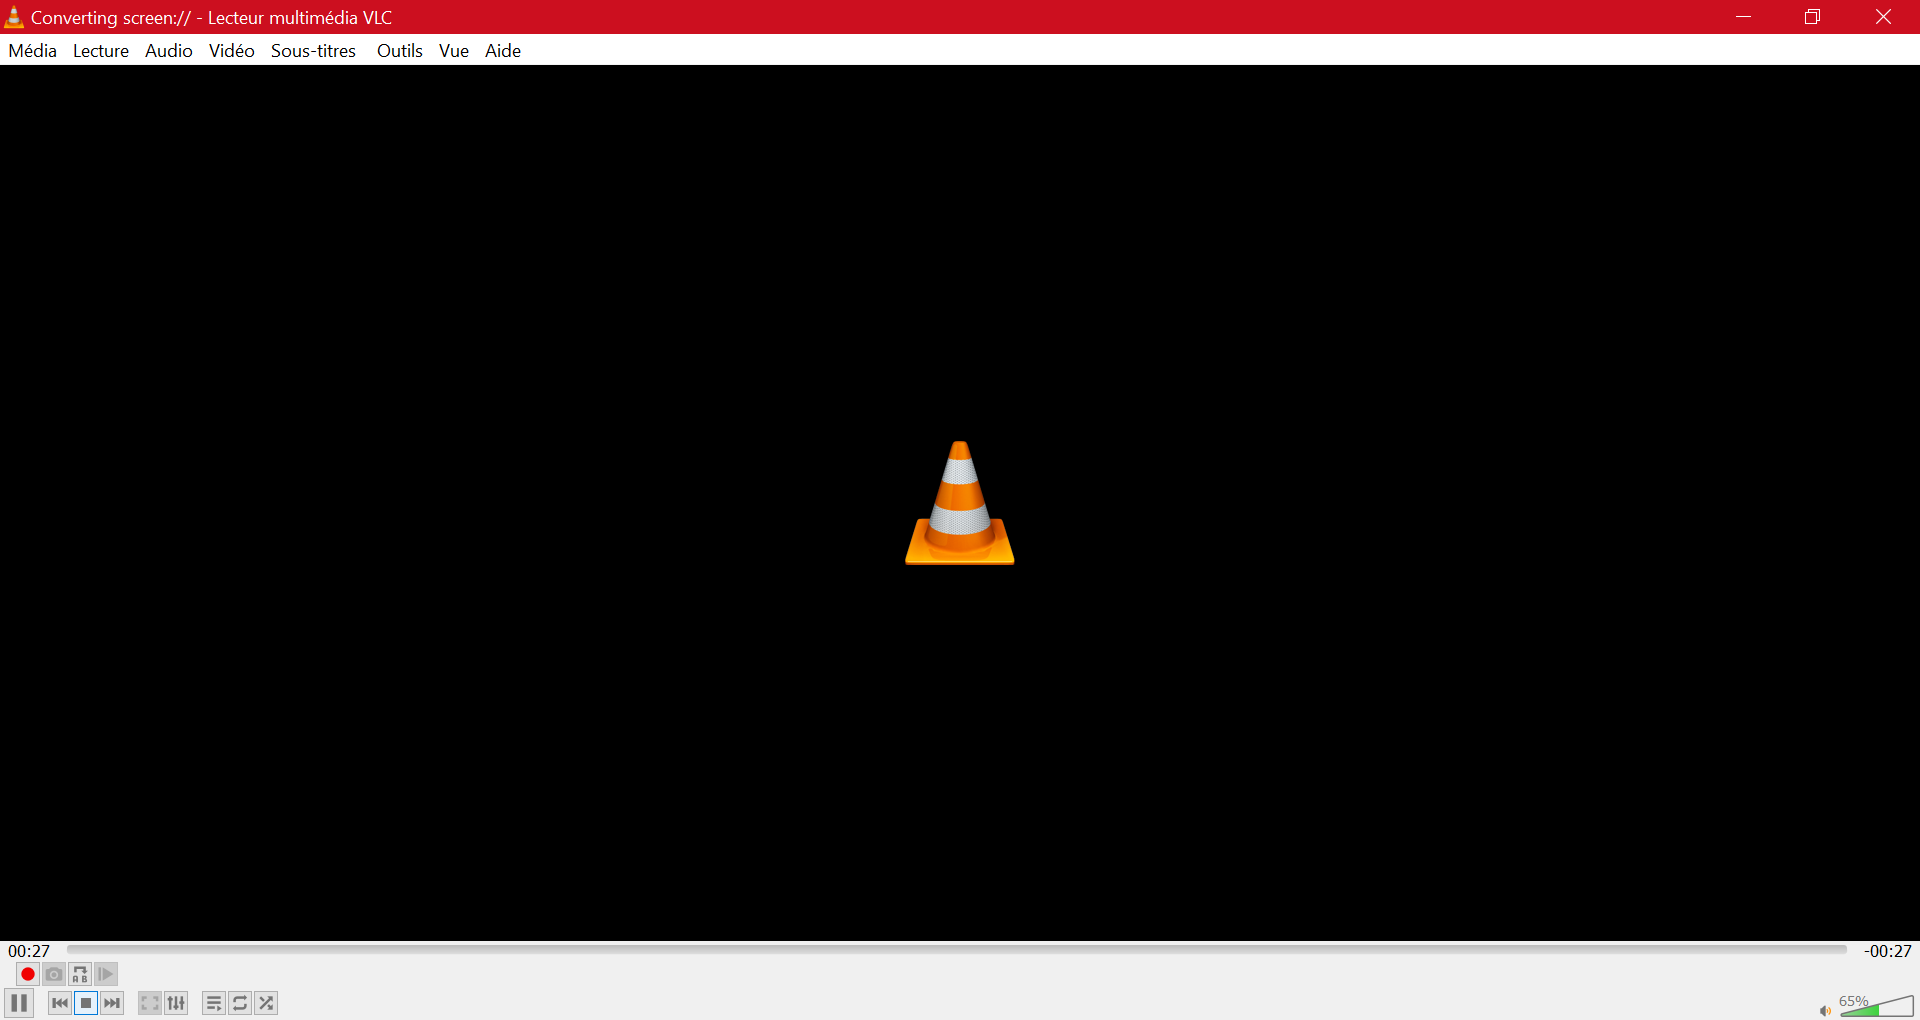The width and height of the screenshot is (1920, 1020).
Task: Open the Lecture menu
Action: (x=101, y=50)
